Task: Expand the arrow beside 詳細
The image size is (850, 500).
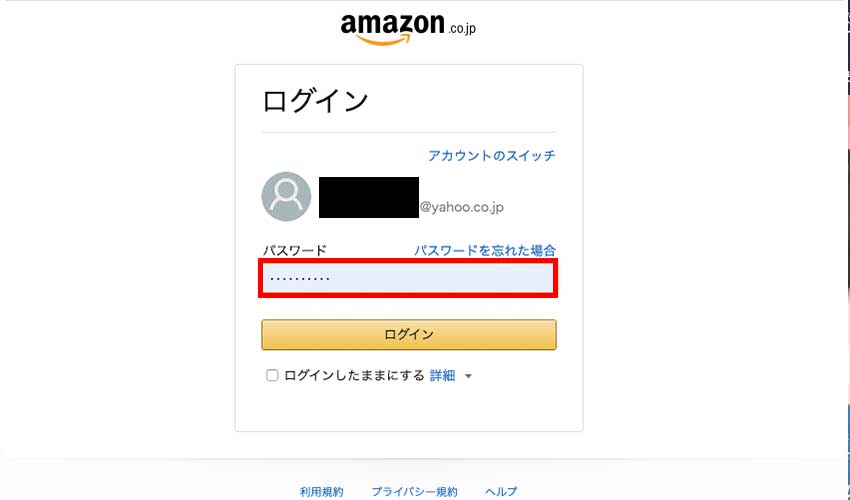Action: coord(468,377)
